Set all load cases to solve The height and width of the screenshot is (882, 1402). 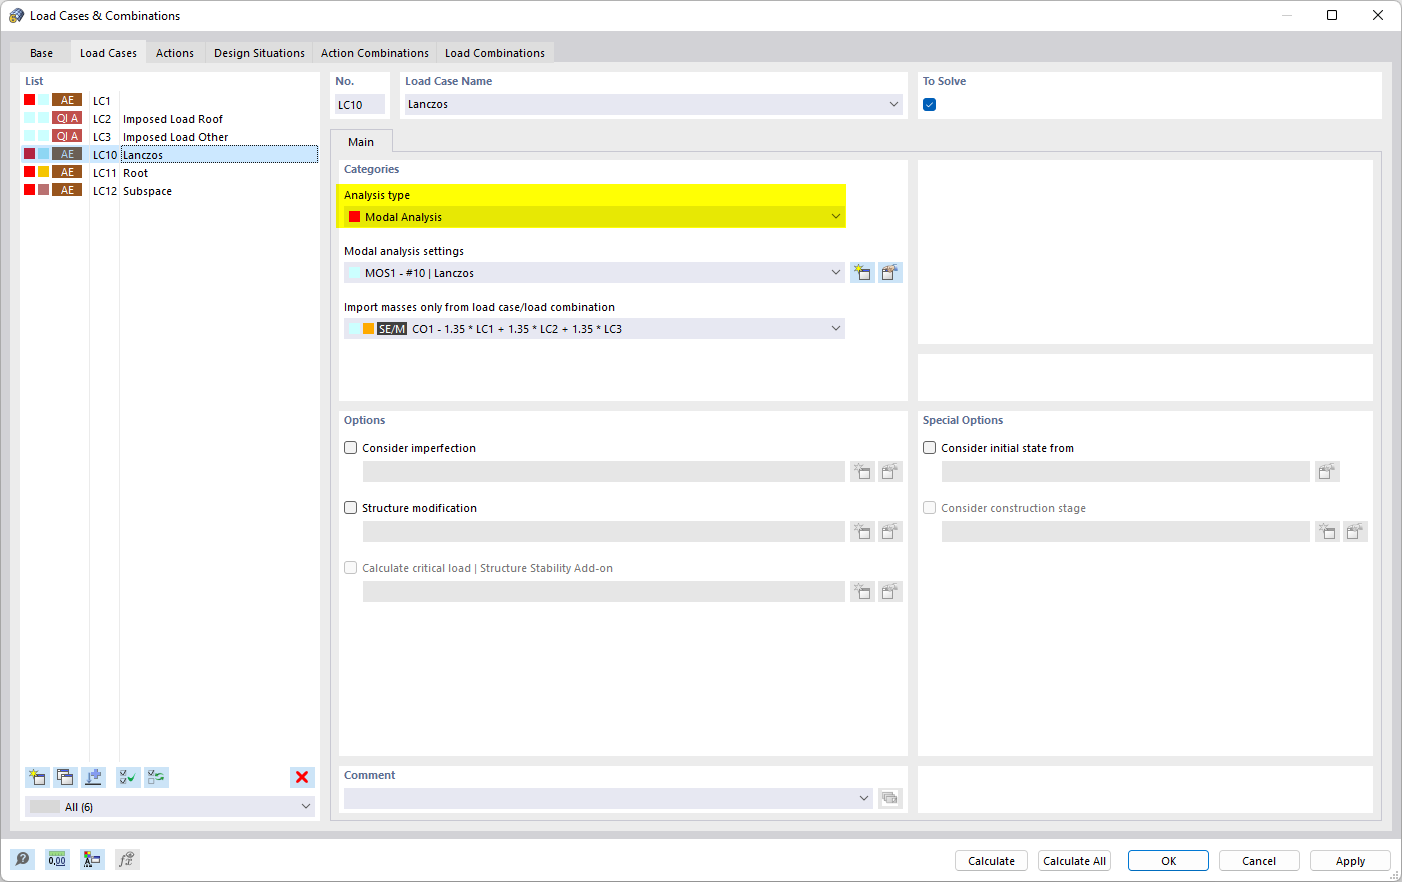127,777
